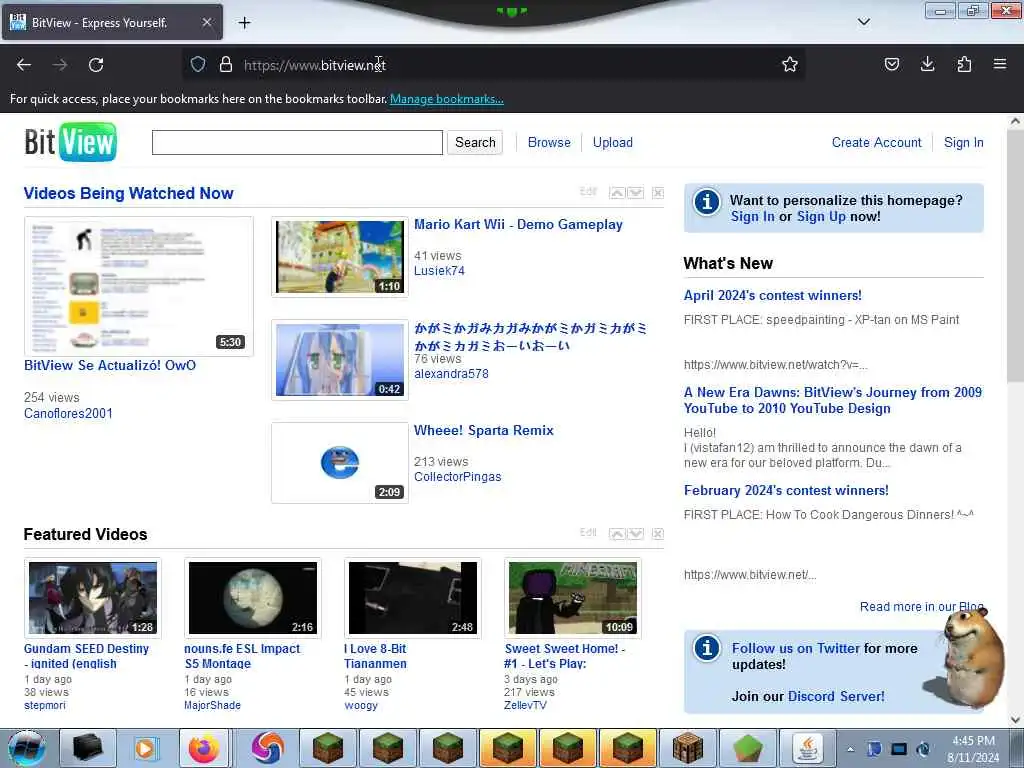
Task: Open February 2024's contest winners post
Action: (x=786, y=490)
